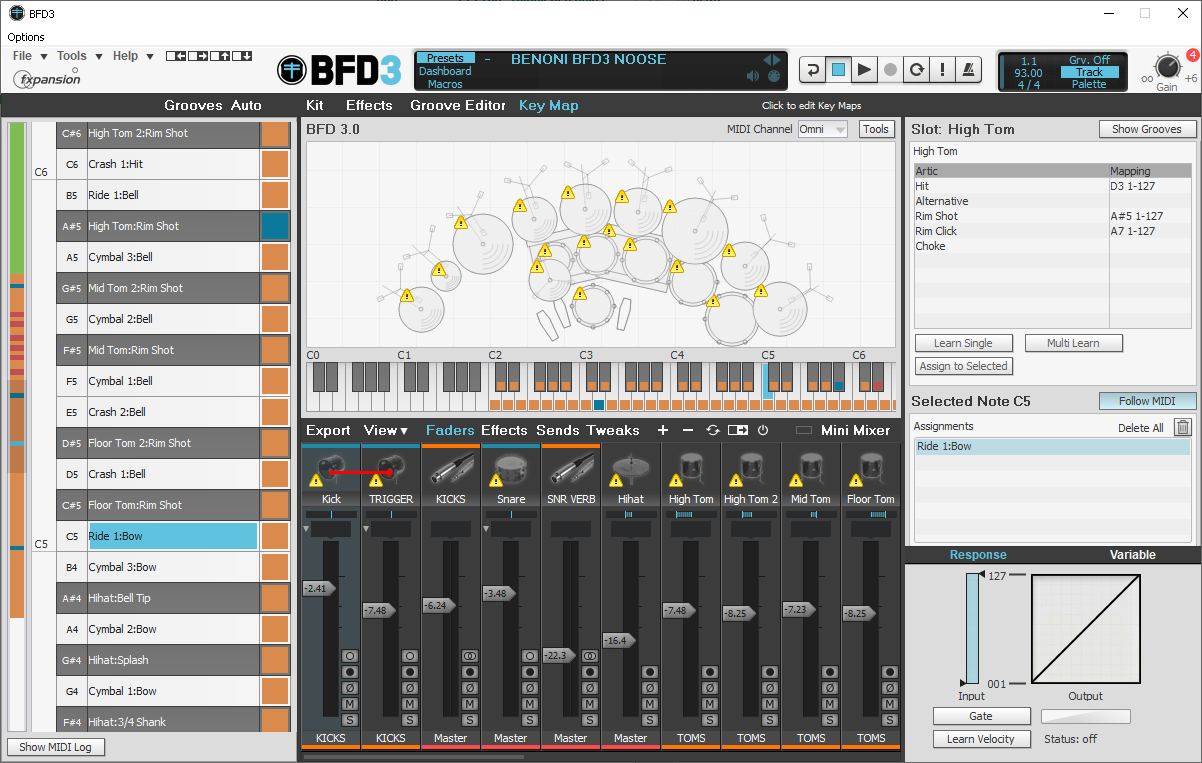Click the mixer power icon
Screen dimensions: 1202x763
click(762, 430)
